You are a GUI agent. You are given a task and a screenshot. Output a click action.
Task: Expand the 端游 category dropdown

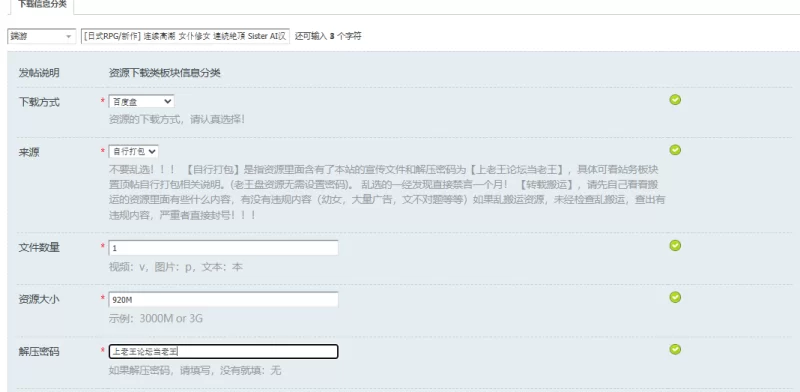tap(41, 36)
